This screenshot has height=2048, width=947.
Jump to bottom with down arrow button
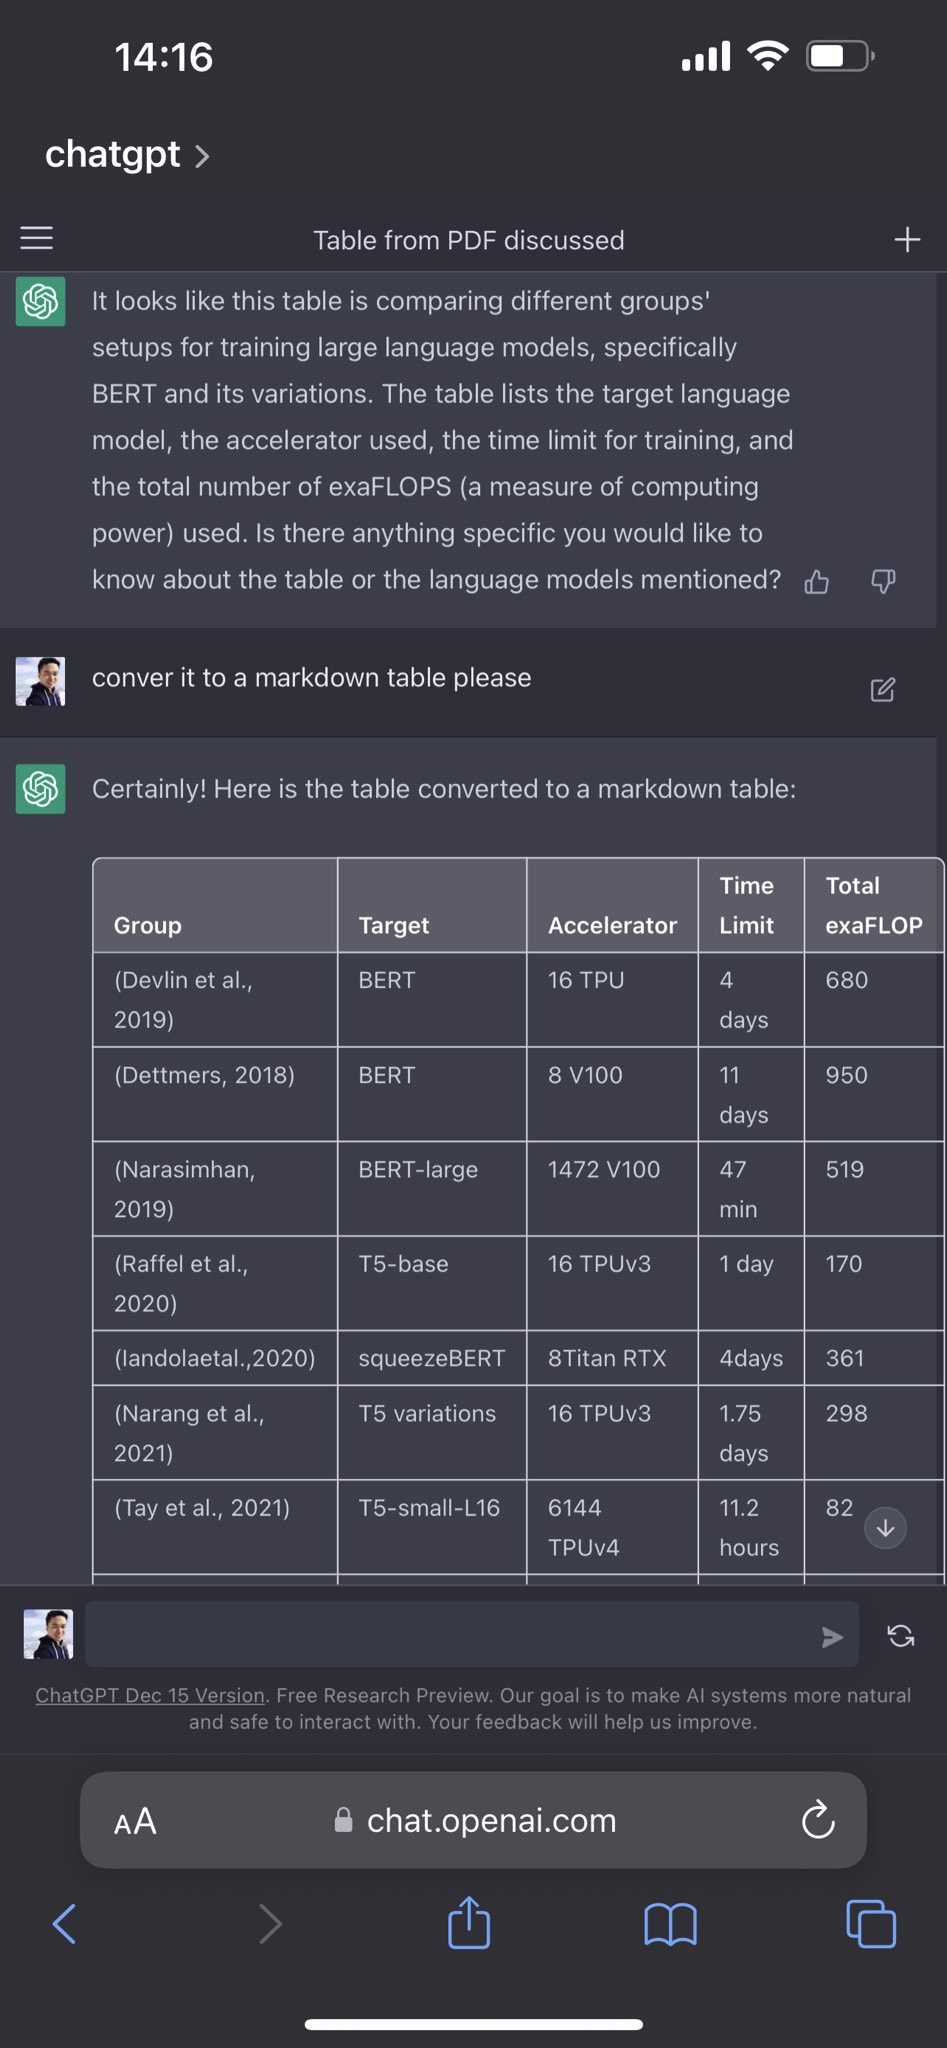click(x=885, y=1528)
